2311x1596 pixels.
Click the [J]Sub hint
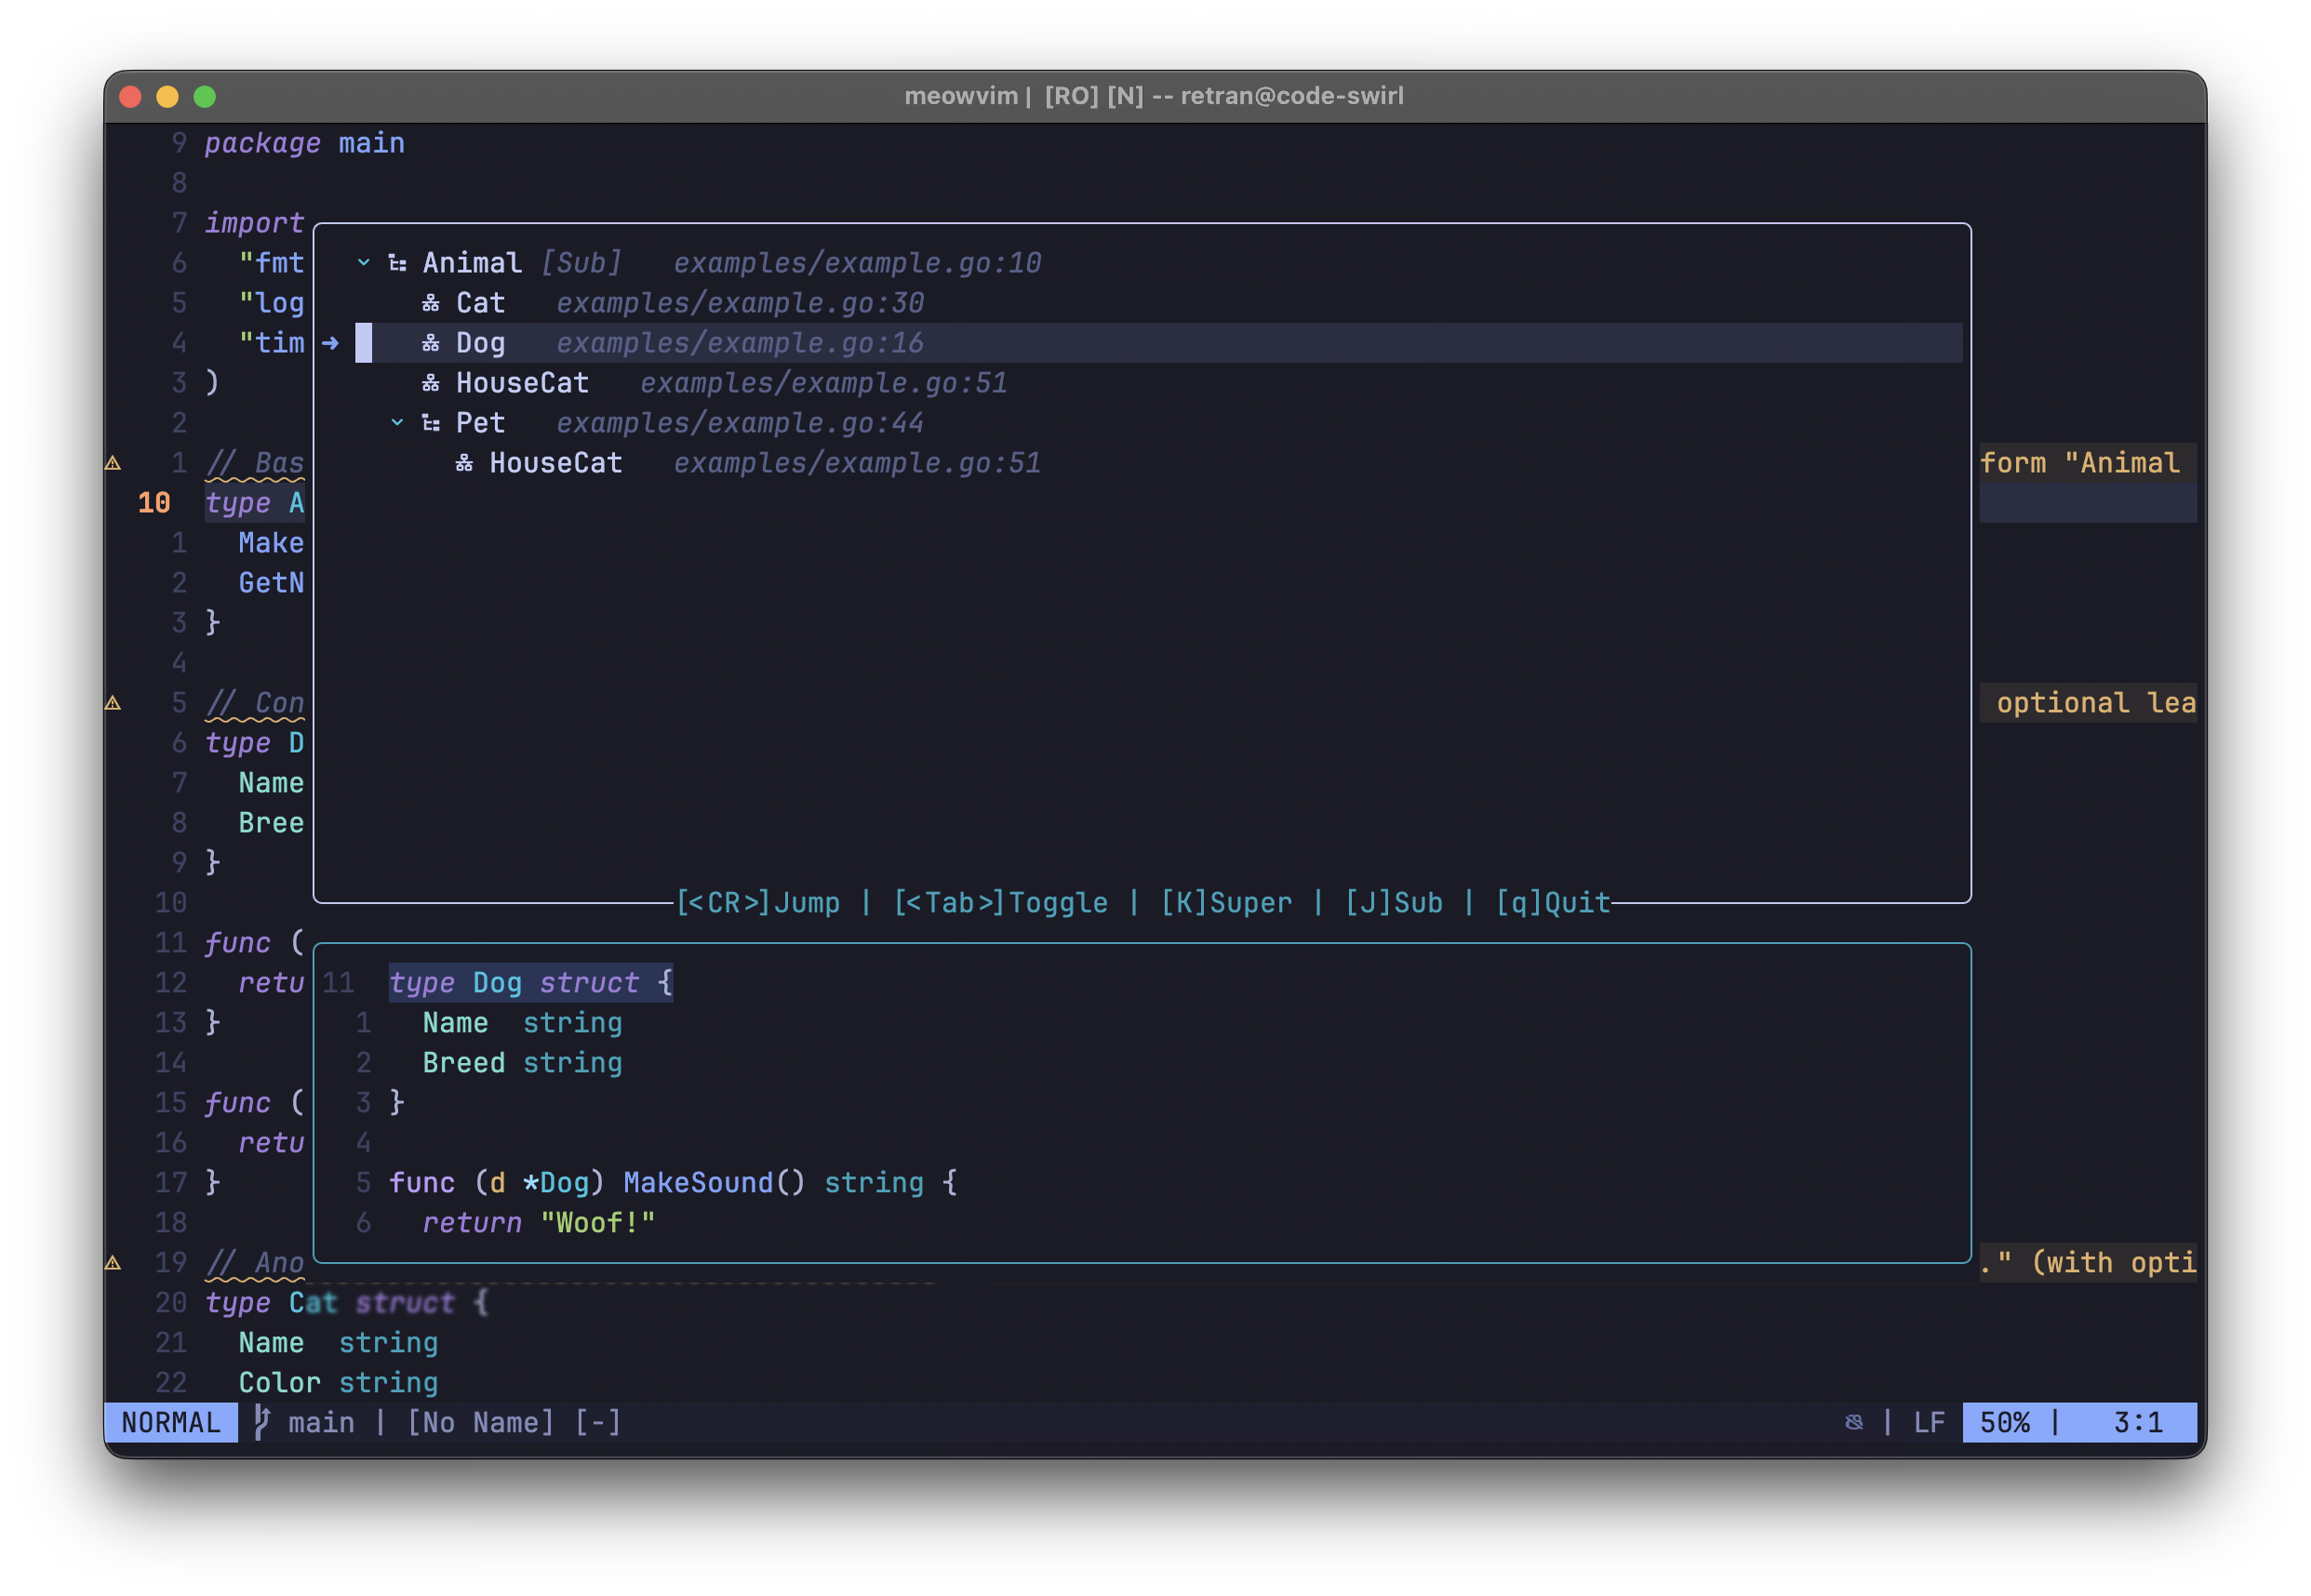click(x=1393, y=903)
